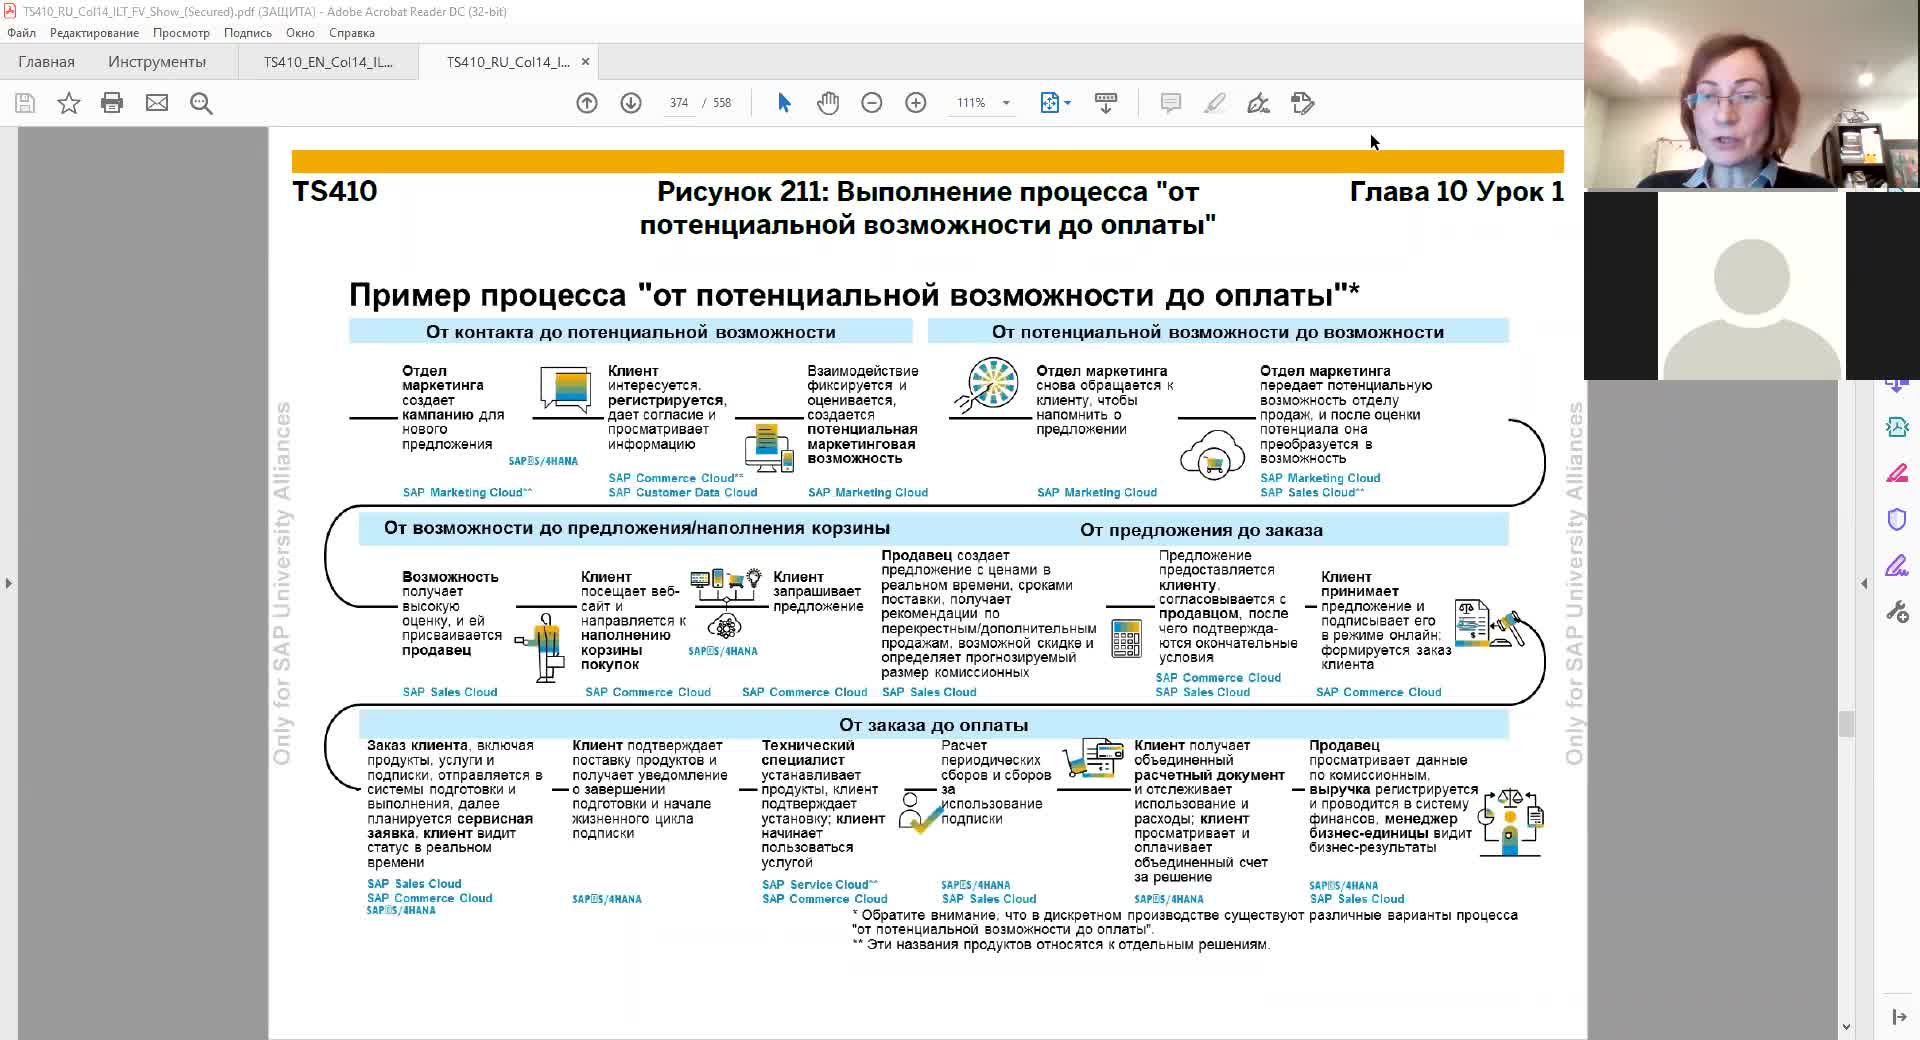Click scrollbar down arrow at bottom
The height and width of the screenshot is (1040, 1920).
pos(1846,1027)
